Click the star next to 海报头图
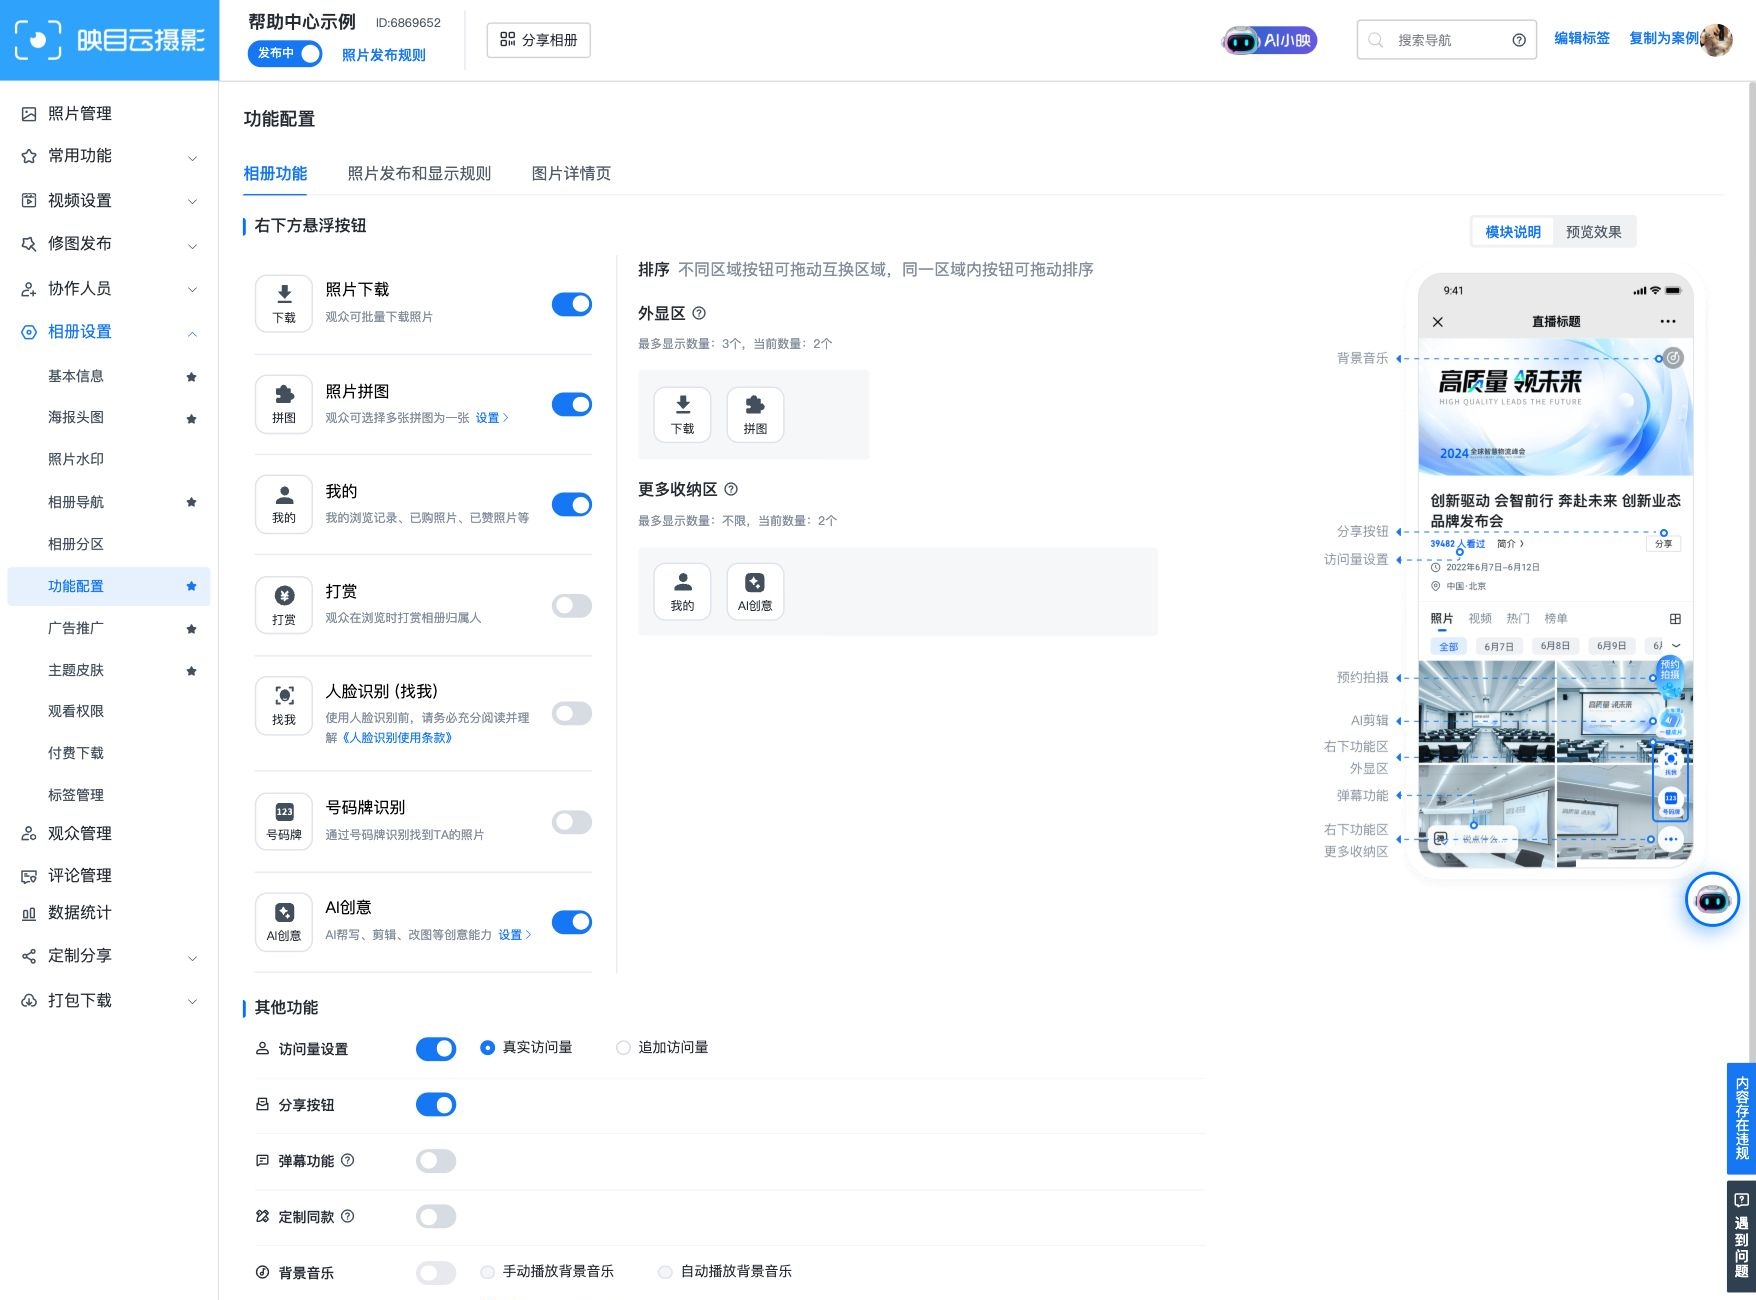 point(191,419)
